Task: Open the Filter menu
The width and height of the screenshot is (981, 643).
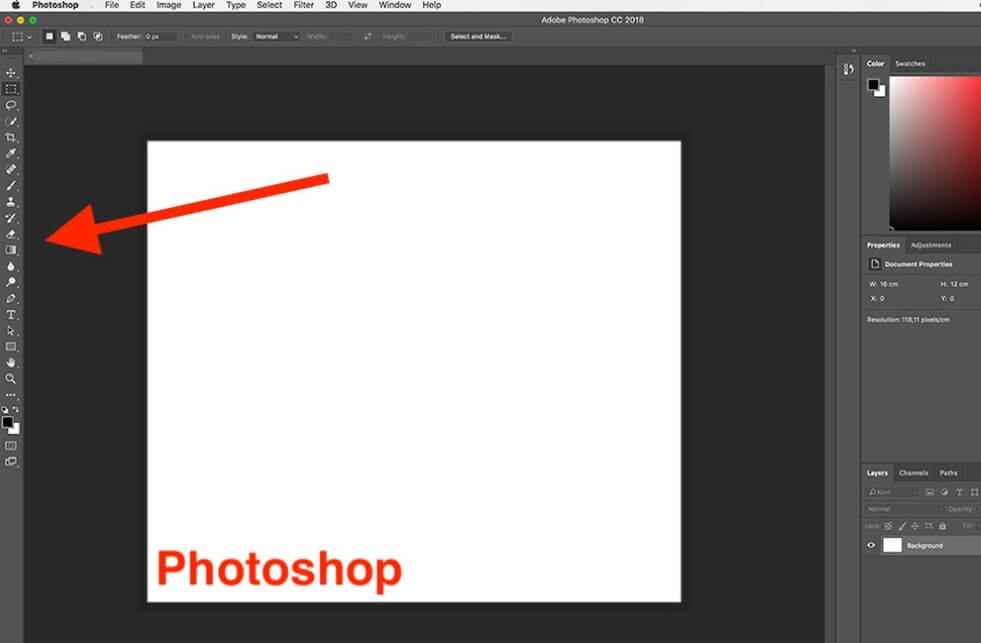Action: pos(304,5)
